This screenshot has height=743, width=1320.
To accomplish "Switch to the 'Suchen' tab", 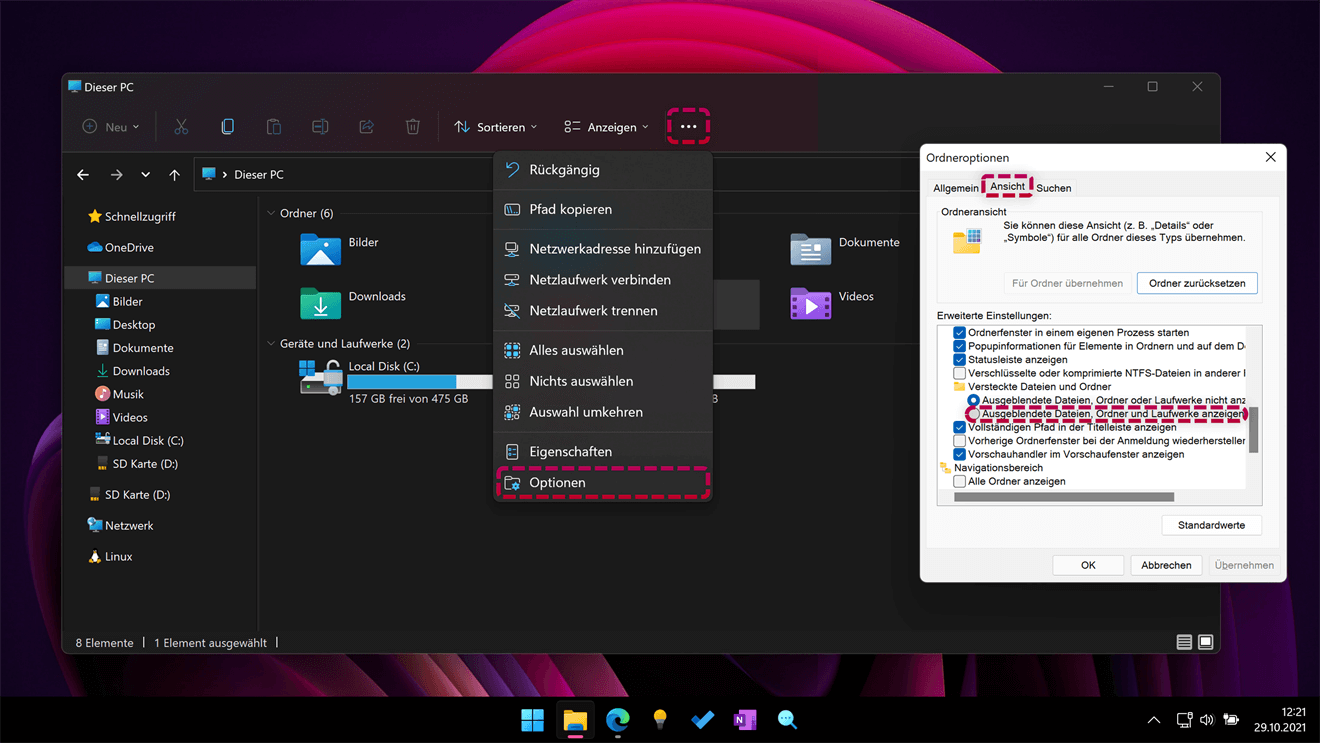I will 1053,188.
